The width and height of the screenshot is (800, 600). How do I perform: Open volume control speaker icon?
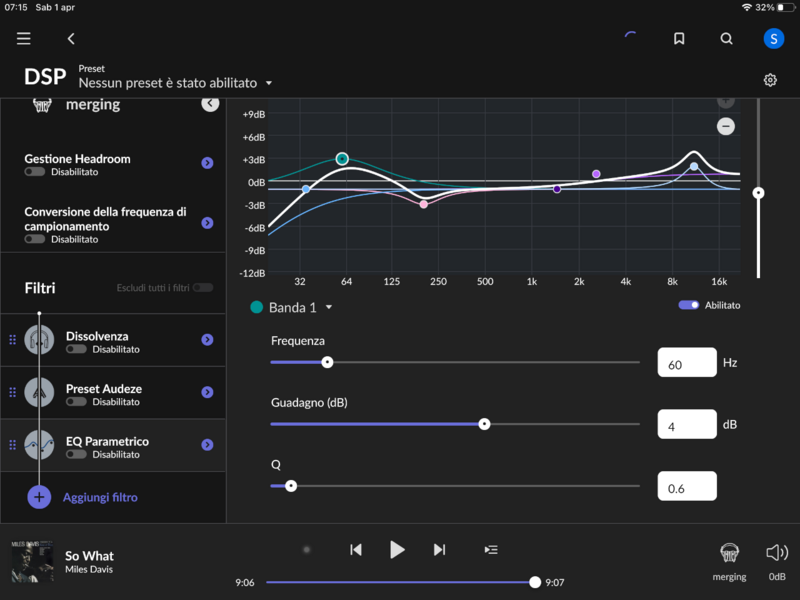tap(776, 553)
